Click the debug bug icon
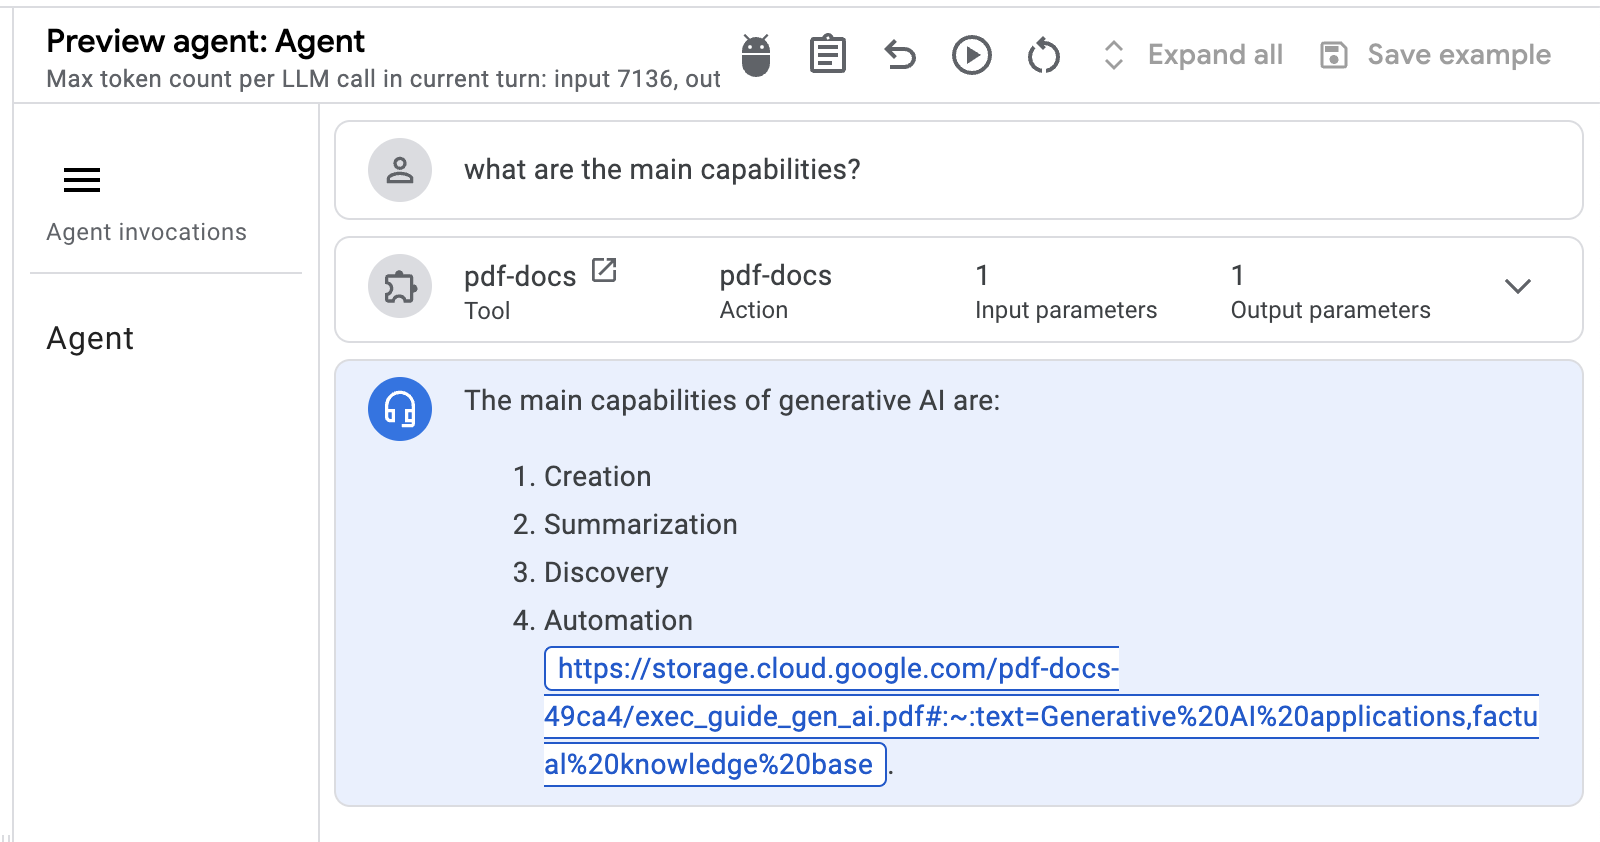This screenshot has width=1600, height=842. (x=756, y=55)
